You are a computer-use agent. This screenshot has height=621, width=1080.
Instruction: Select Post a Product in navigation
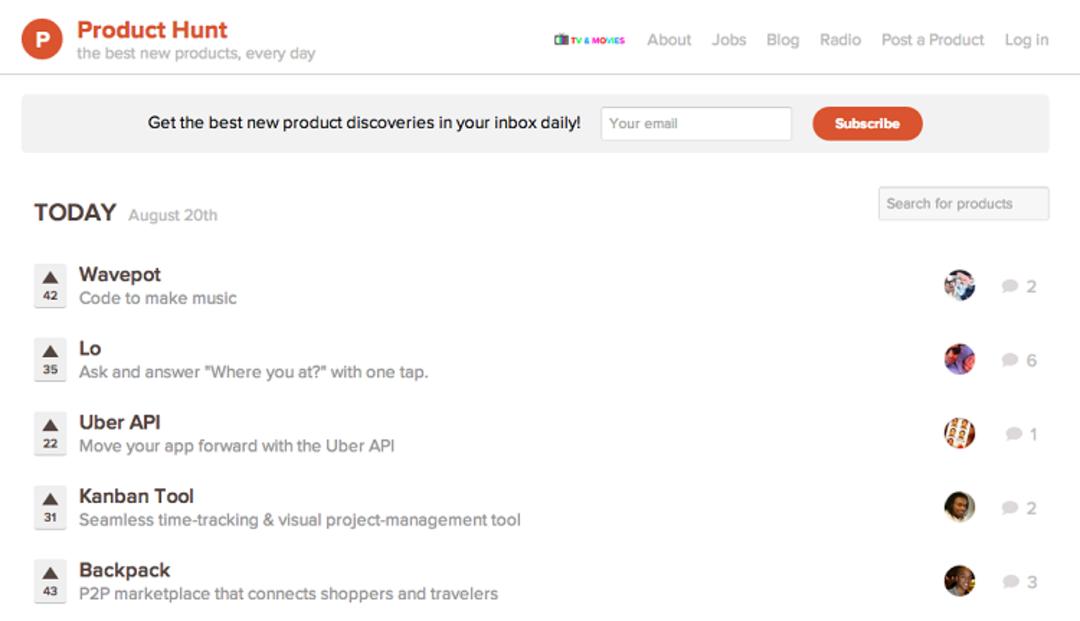click(x=933, y=40)
